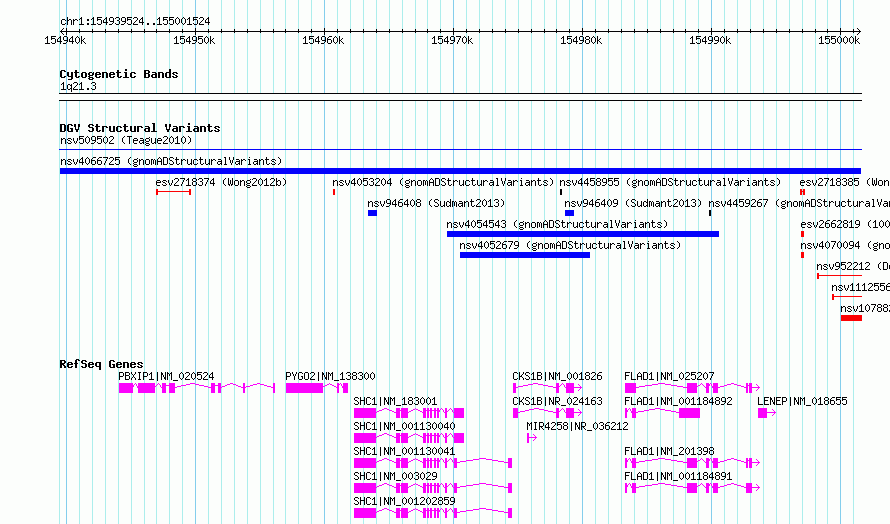Select the 154950k ruler tick label
Viewport: 890px width, 524px height.
(194, 40)
